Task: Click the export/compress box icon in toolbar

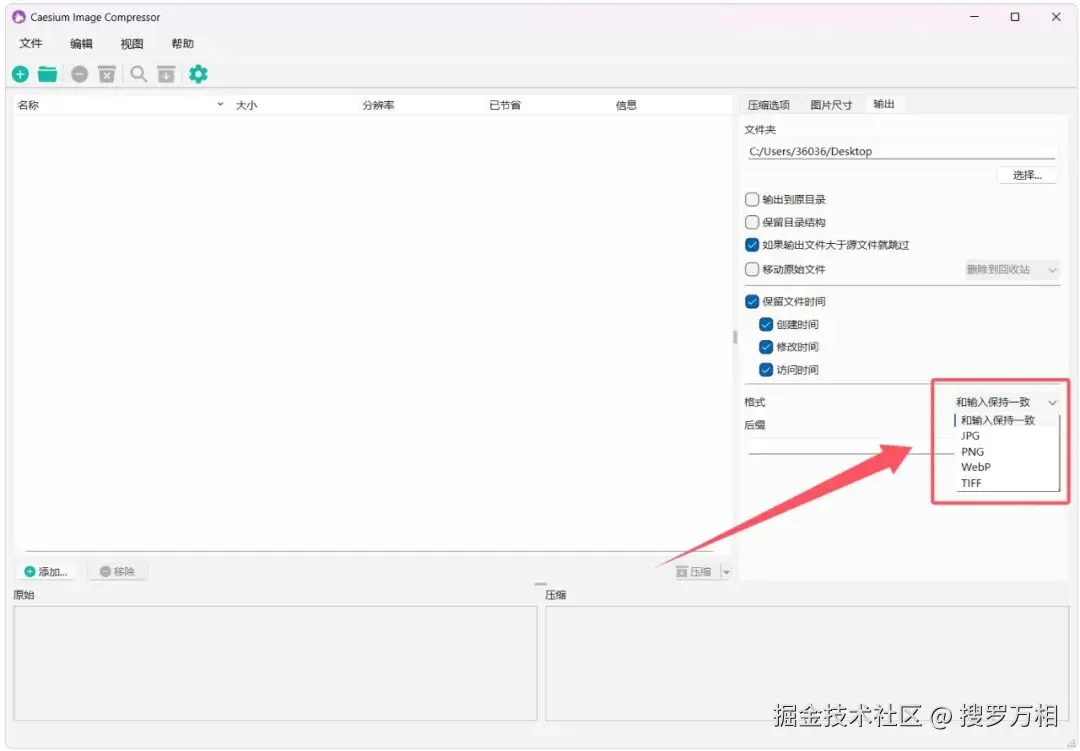Action: coord(166,73)
